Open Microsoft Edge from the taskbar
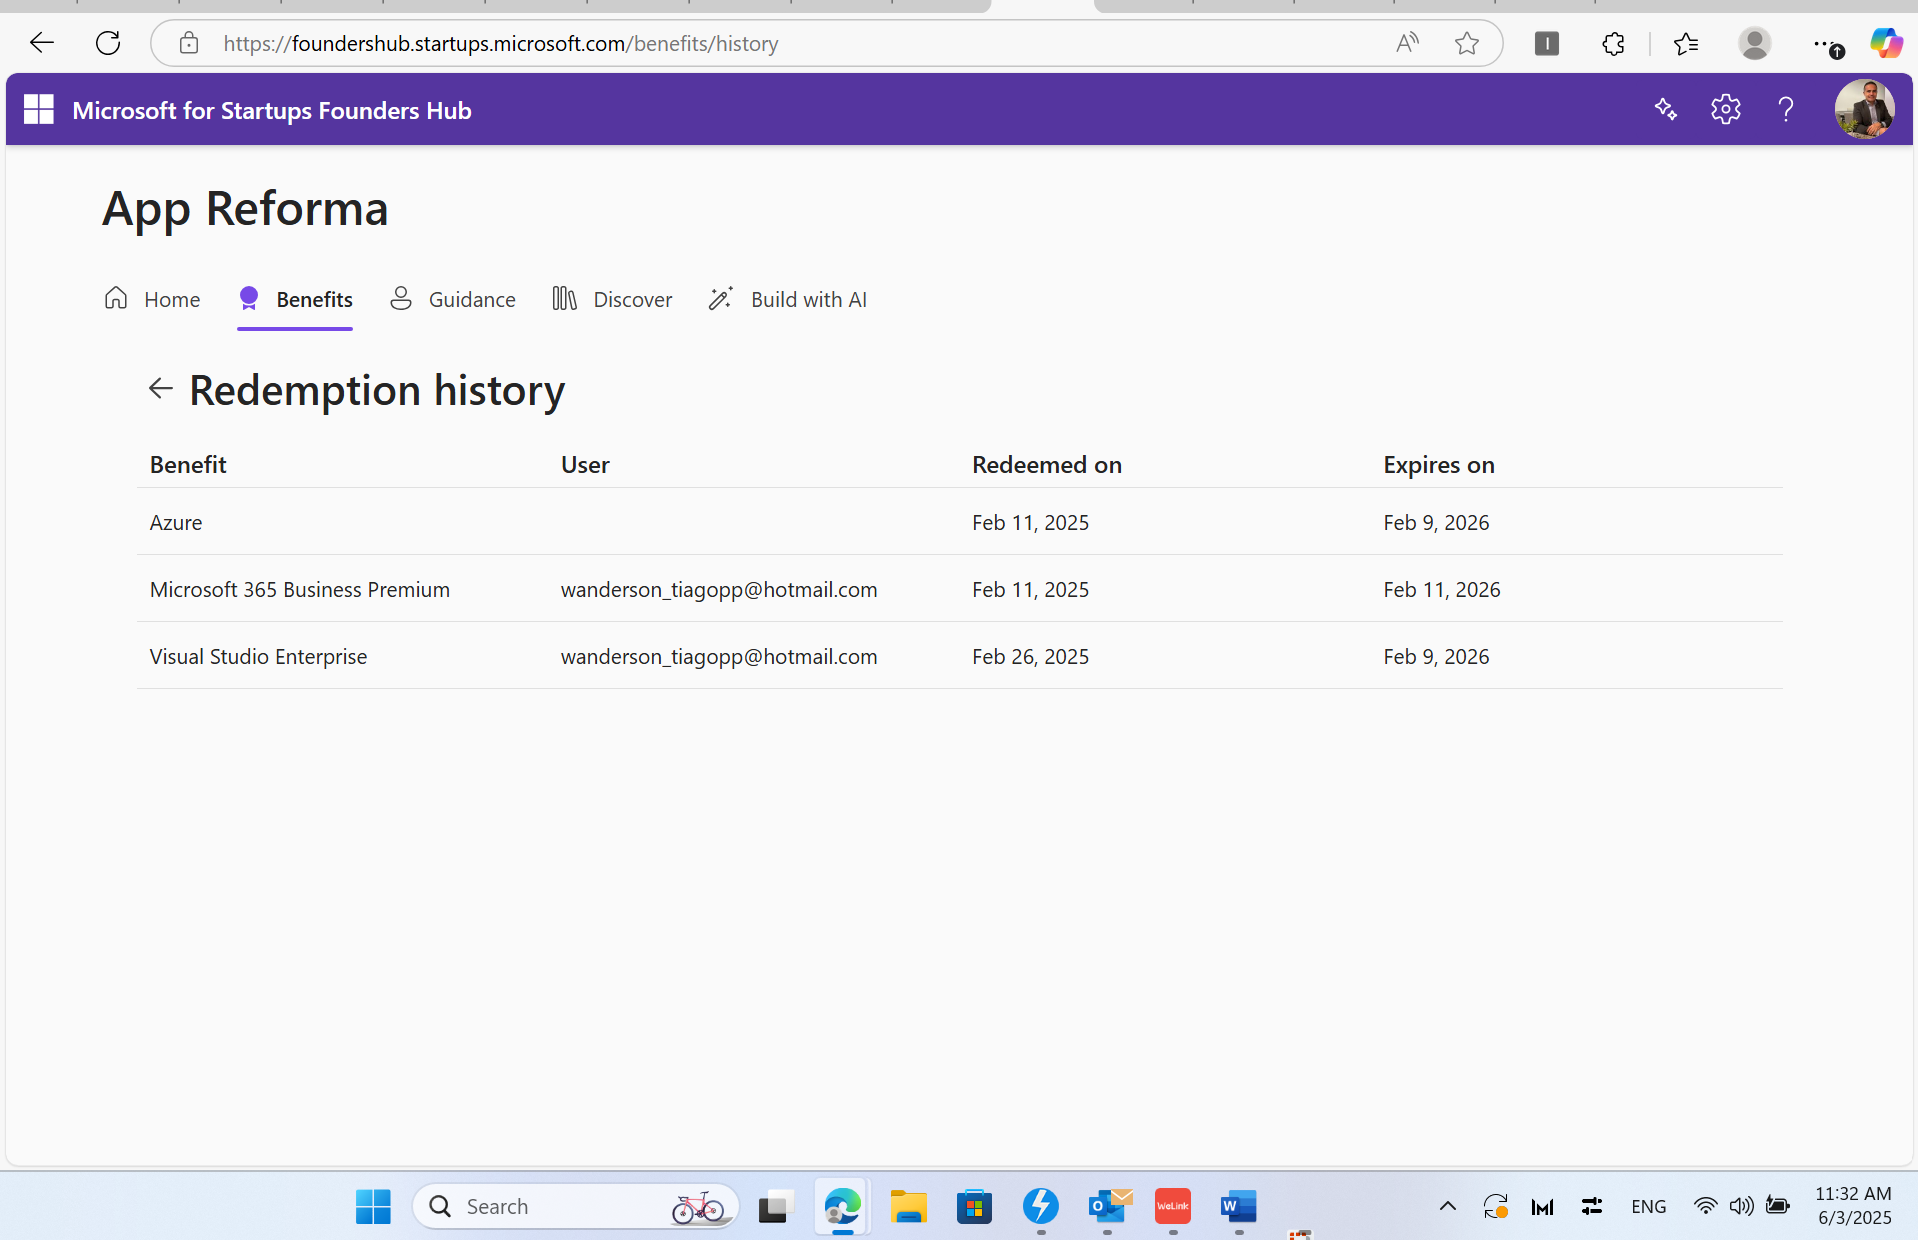 click(x=842, y=1207)
